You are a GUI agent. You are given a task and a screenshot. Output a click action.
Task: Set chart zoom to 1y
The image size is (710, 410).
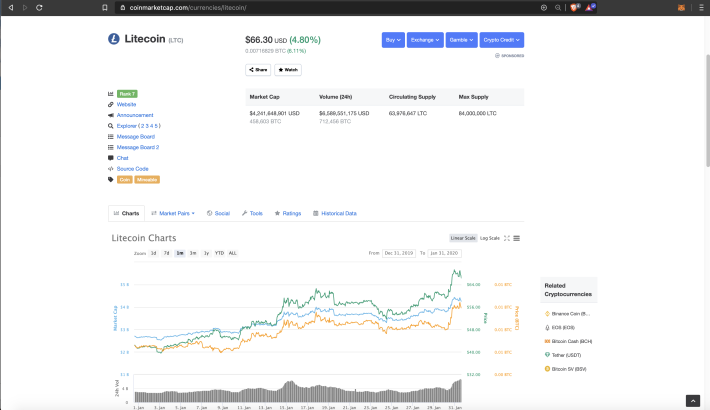[x=206, y=253]
